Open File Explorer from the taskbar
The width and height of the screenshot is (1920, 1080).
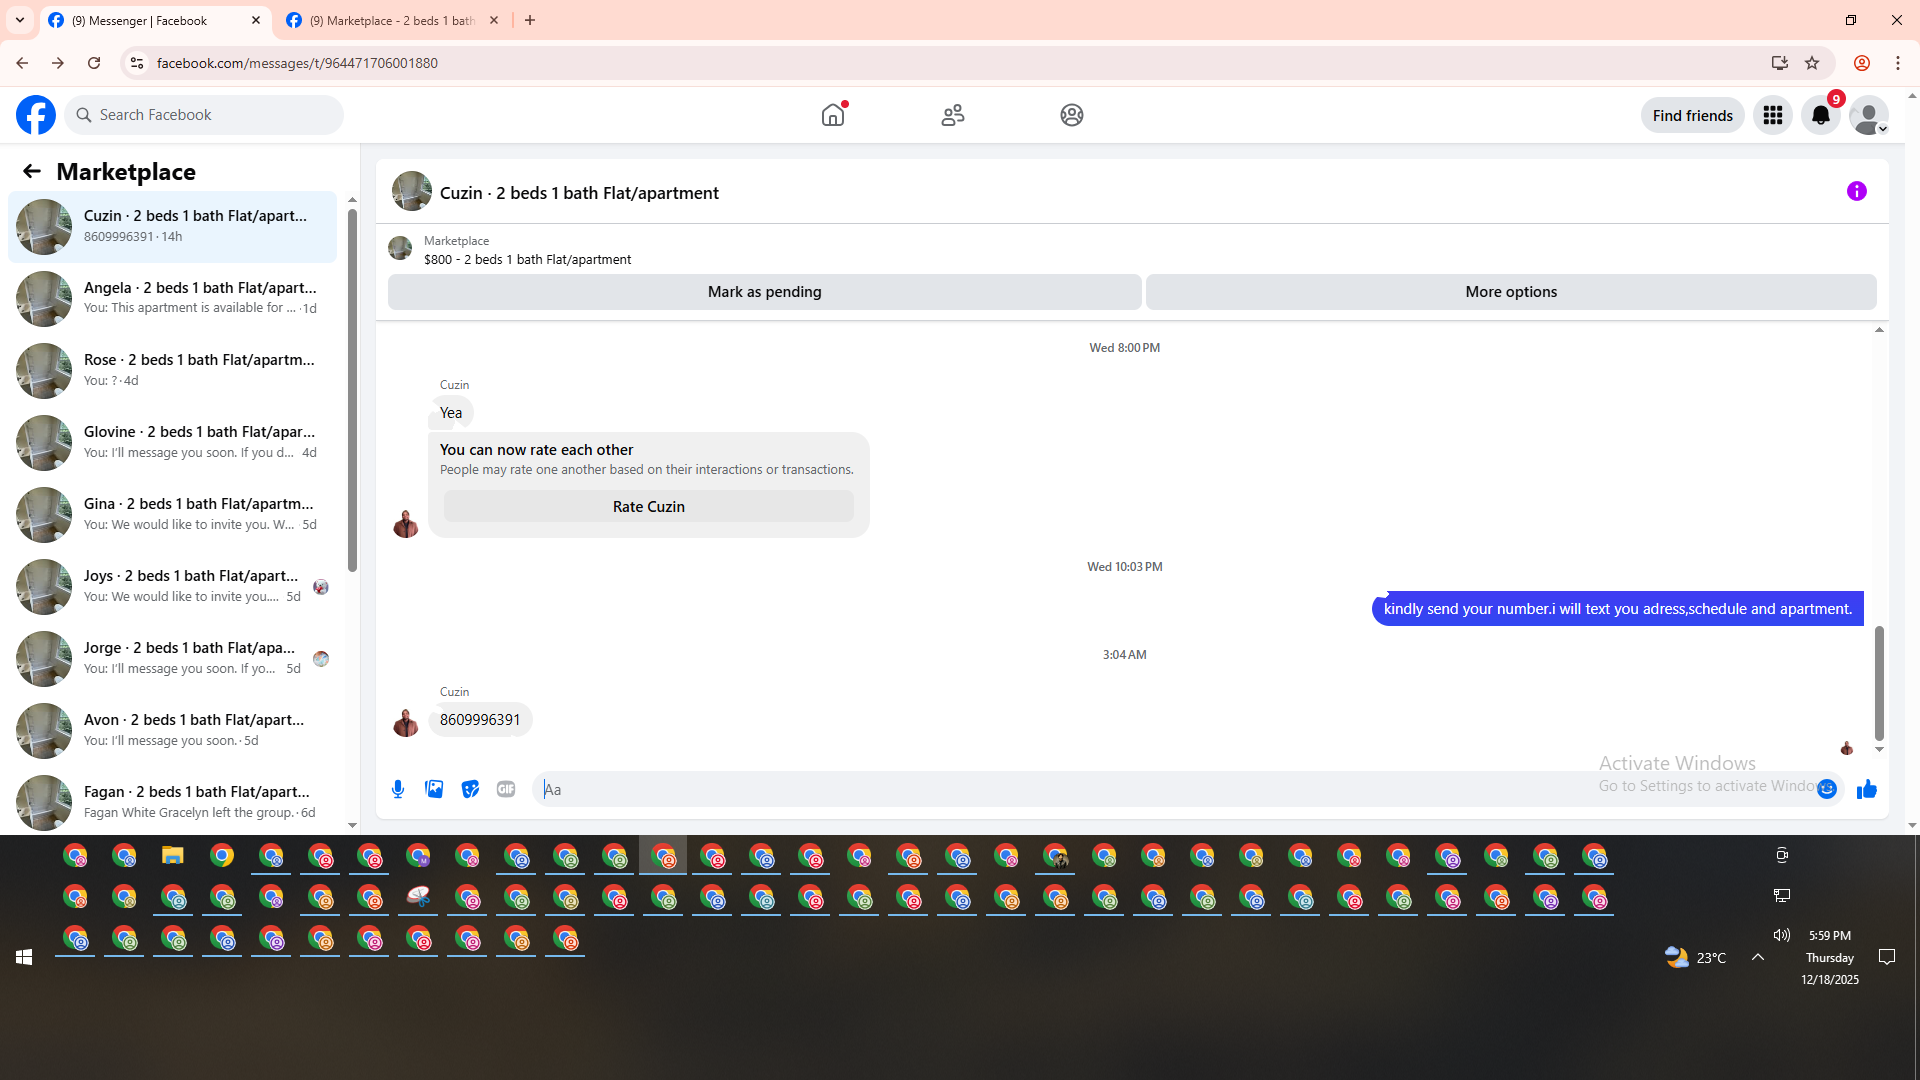[173, 856]
